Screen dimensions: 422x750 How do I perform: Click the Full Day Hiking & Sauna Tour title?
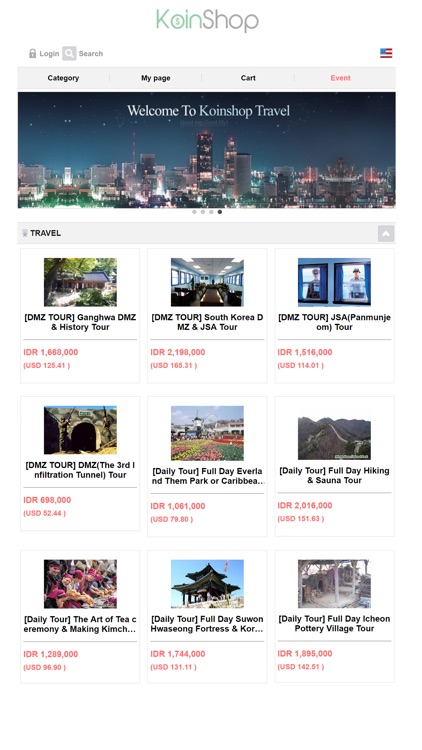[334, 475]
